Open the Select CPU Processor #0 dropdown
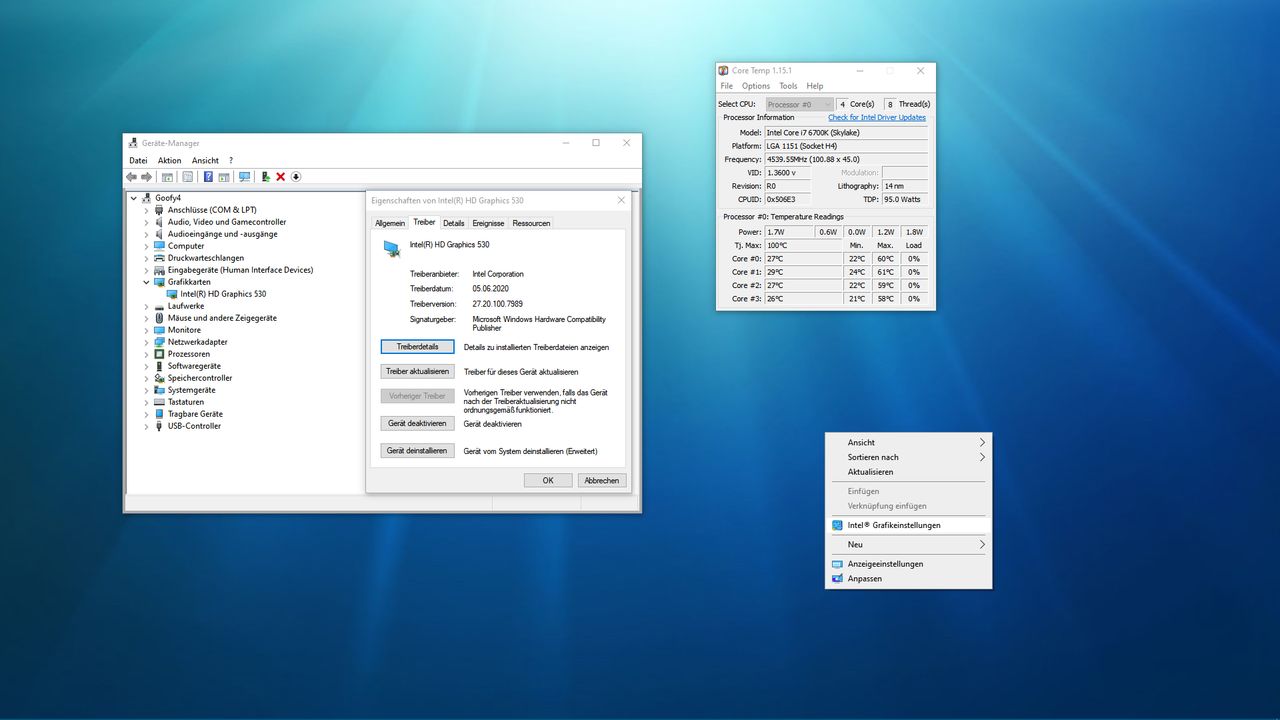The image size is (1280, 720). [x=799, y=104]
